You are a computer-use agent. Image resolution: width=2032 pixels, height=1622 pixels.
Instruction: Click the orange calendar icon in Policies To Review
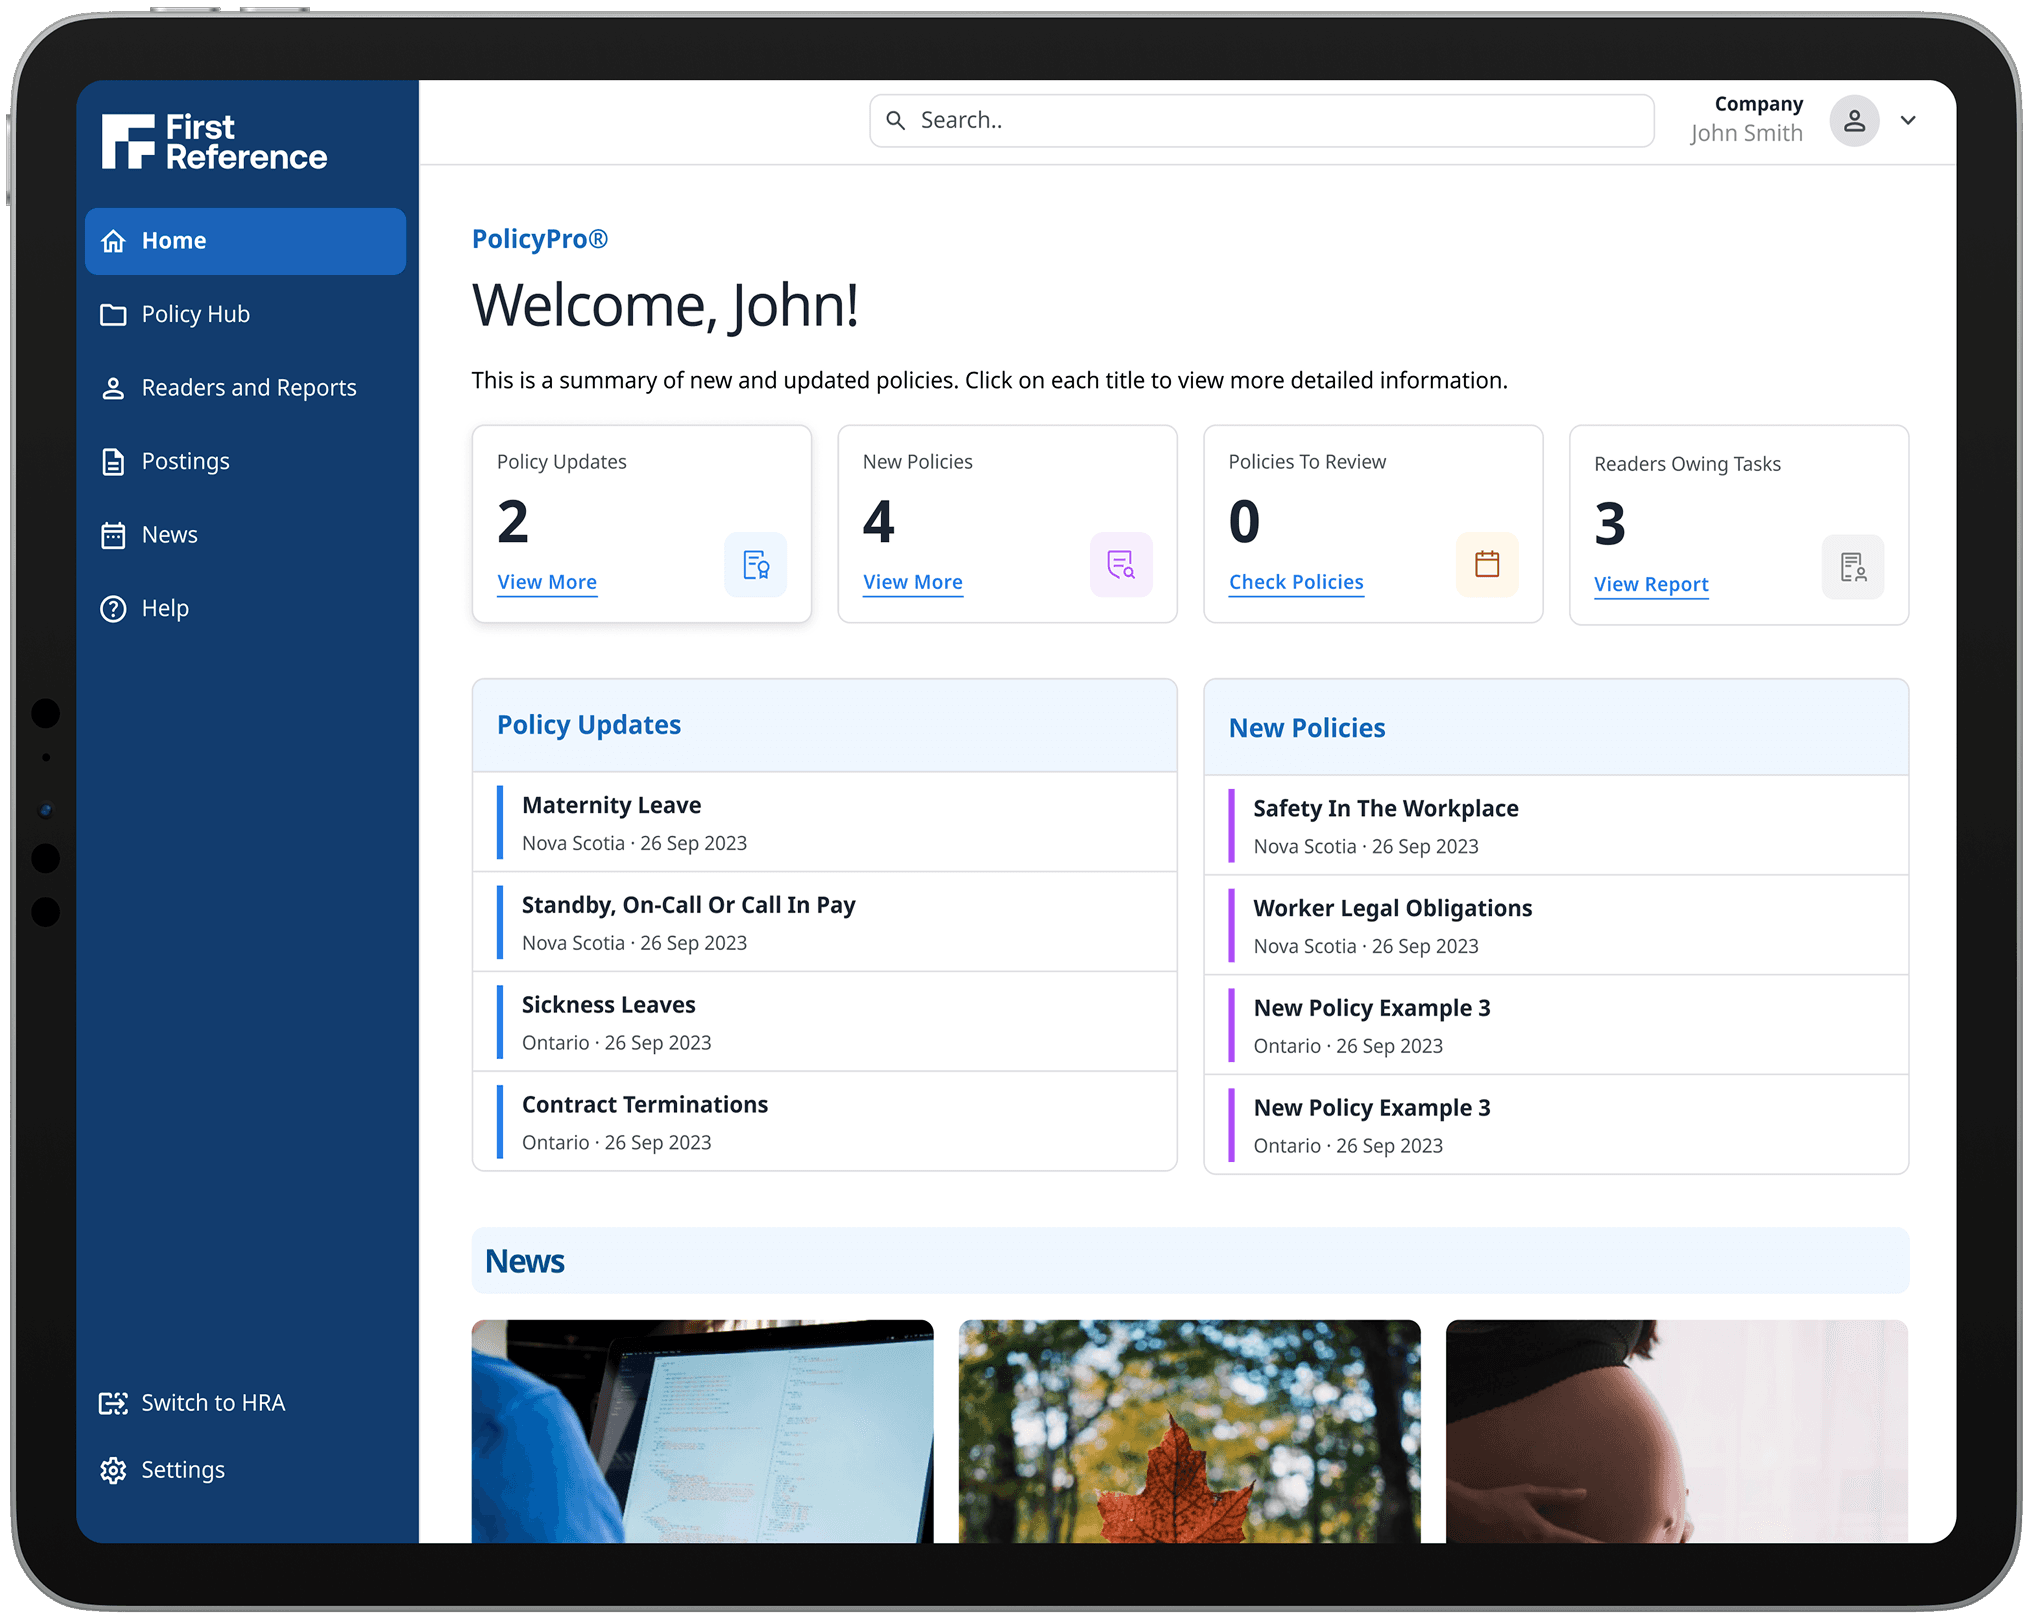click(1486, 565)
